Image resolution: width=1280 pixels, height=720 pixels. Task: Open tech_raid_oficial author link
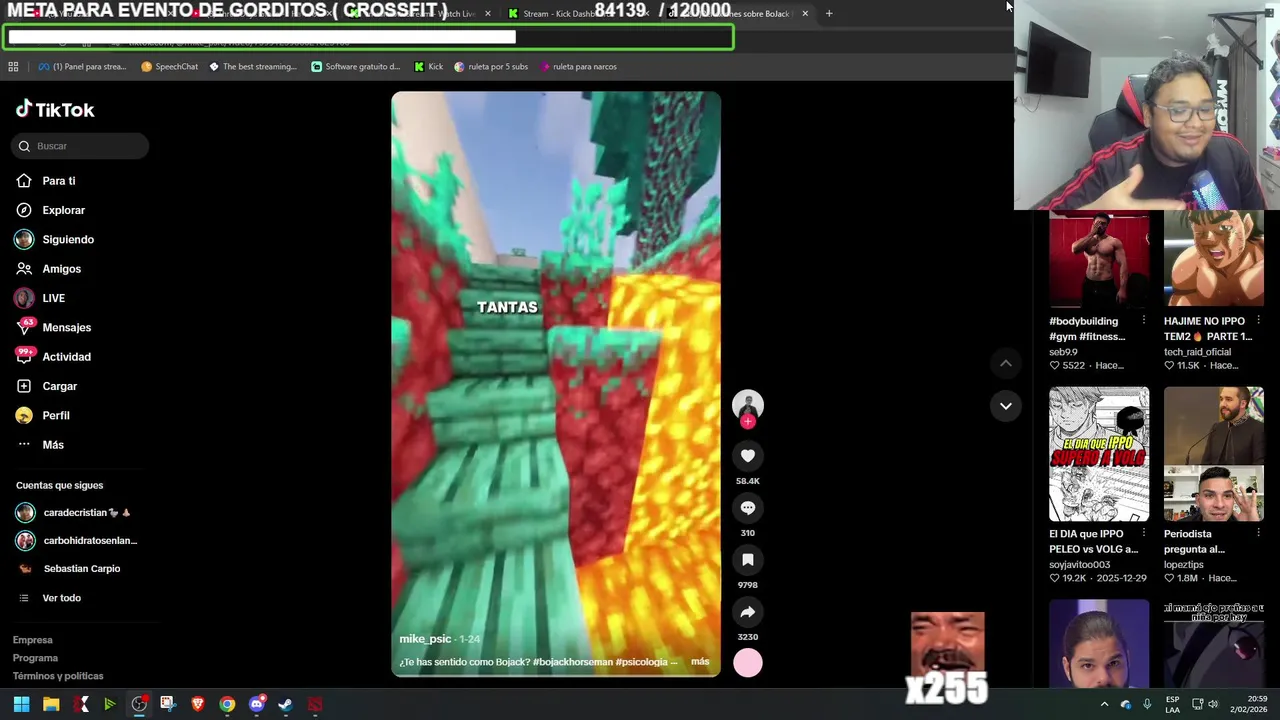tap(1197, 352)
